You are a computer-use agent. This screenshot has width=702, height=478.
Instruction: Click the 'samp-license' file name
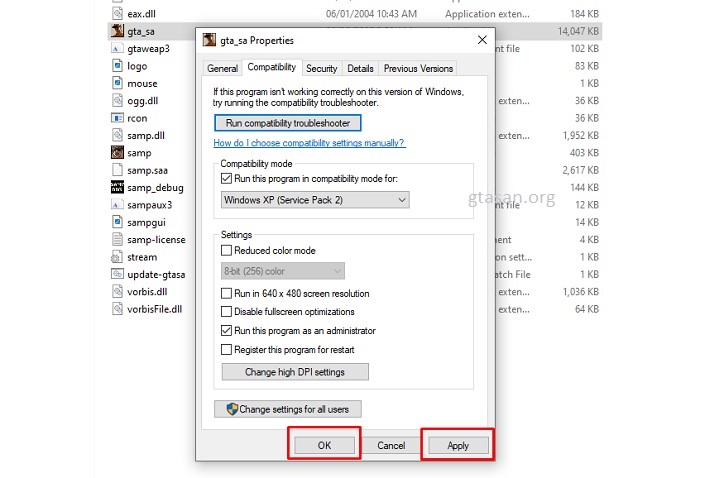coord(156,239)
